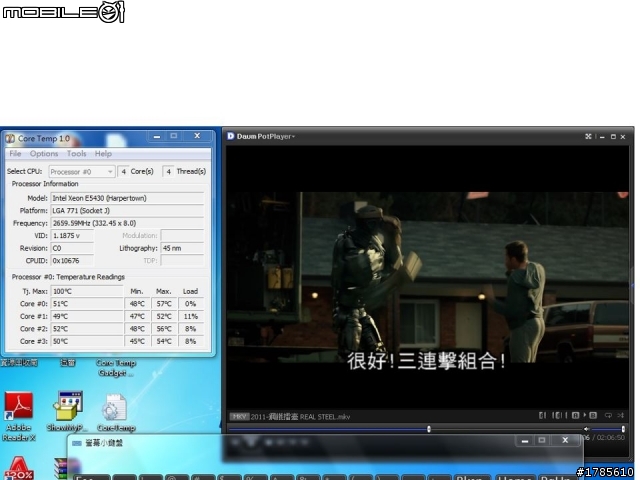Click the Platform field LGA 771
Viewport: 640px width, 480px height.
[127, 211]
